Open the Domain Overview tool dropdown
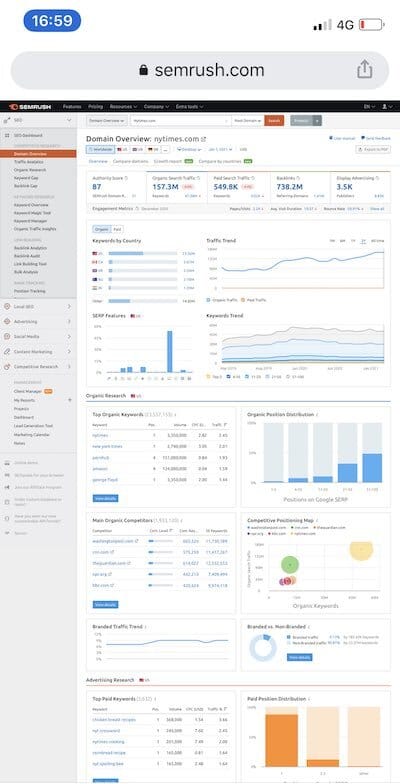This screenshot has height=784, width=400. [107, 120]
